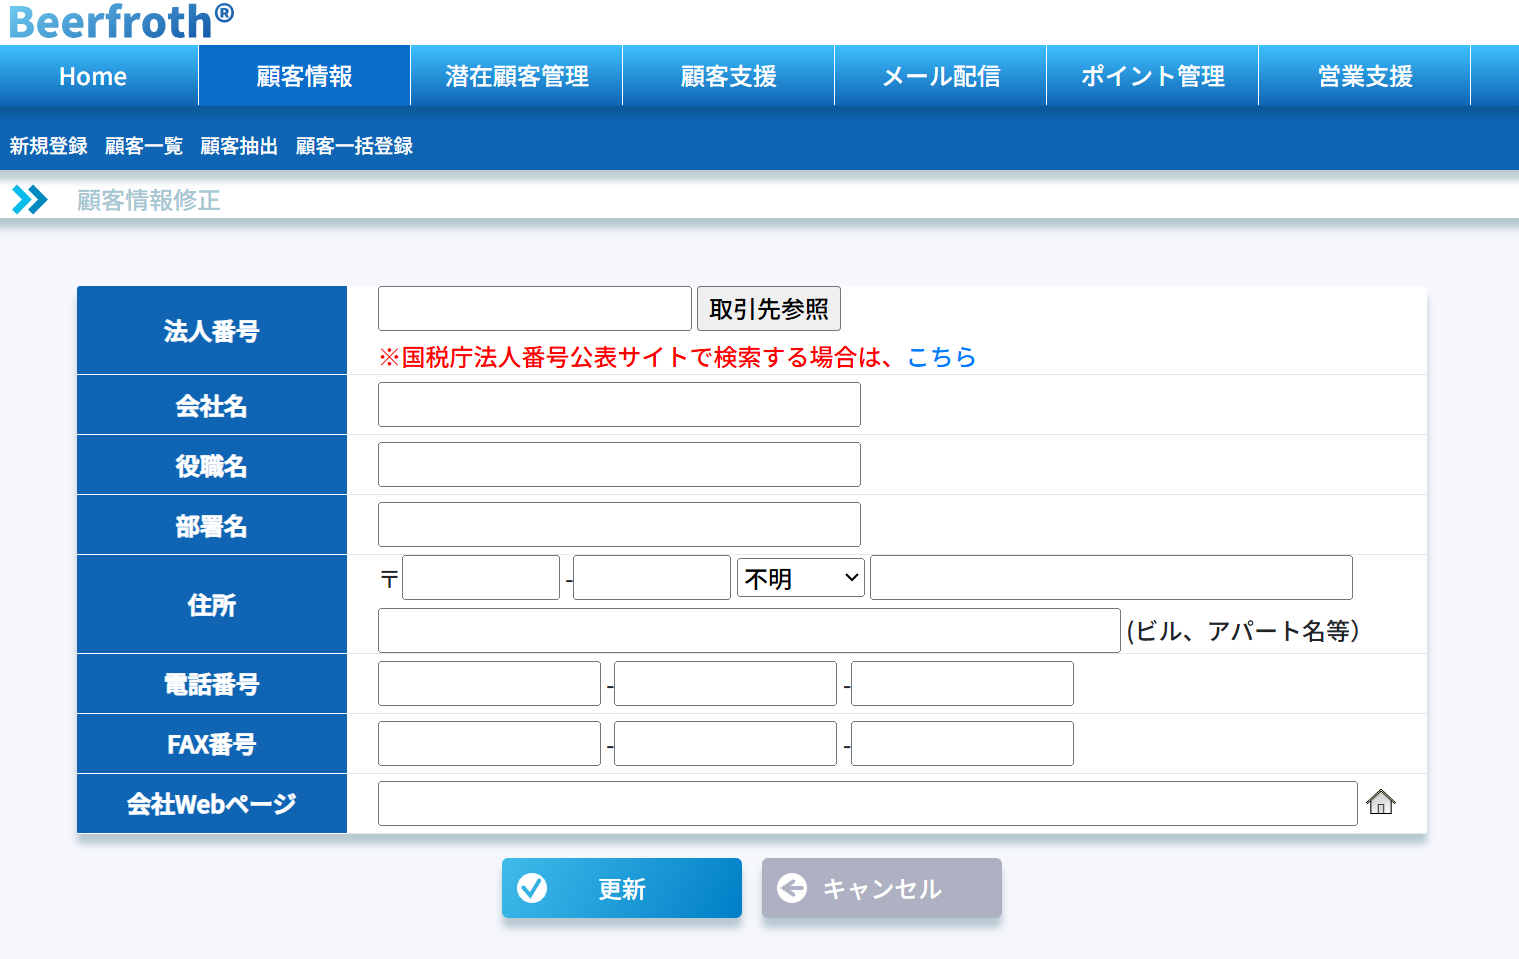Click the double chevron breadcrumb icon
This screenshot has width=1519, height=959.
tap(29, 200)
